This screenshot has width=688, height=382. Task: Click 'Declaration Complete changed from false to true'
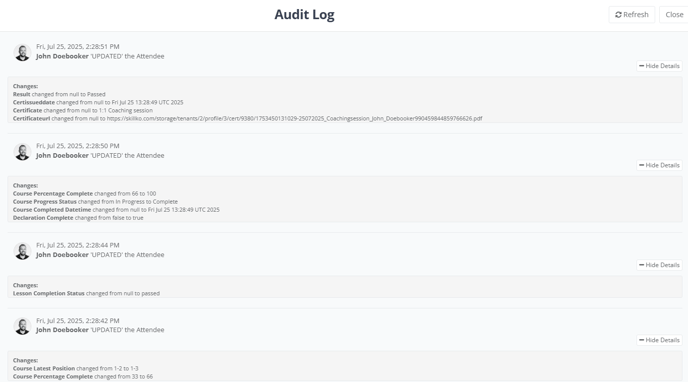78,218
